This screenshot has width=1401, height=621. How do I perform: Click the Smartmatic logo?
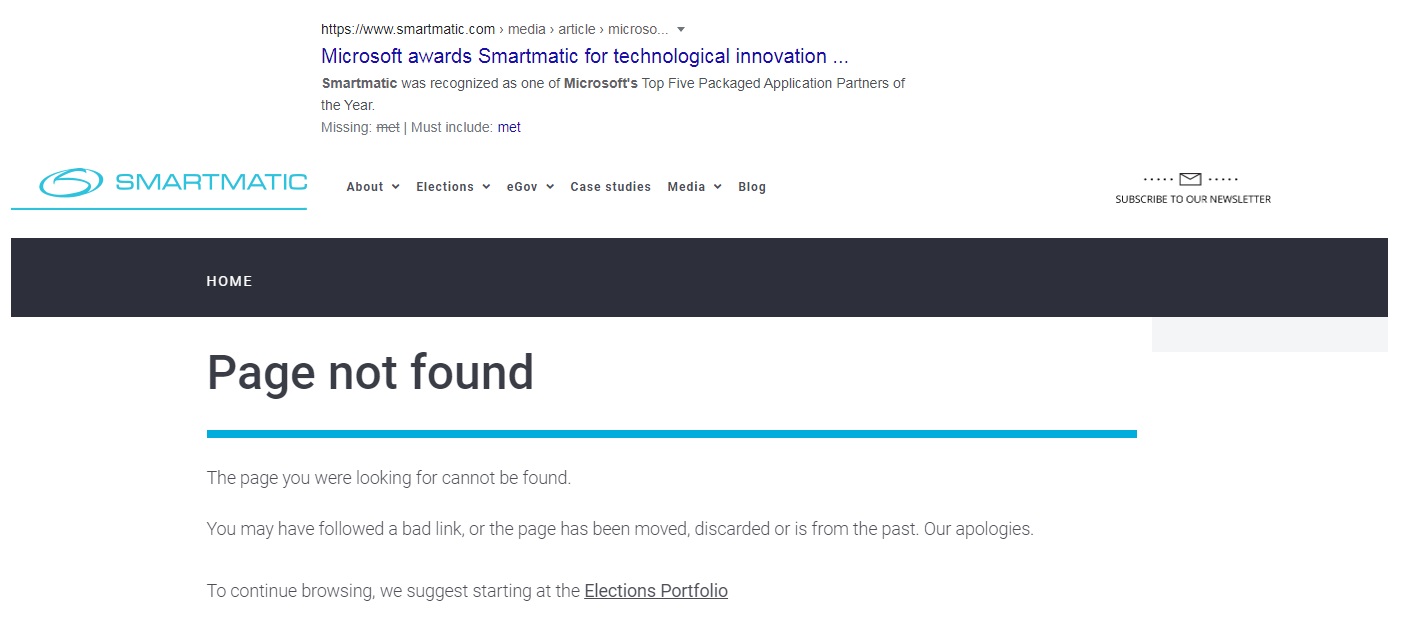coord(173,182)
